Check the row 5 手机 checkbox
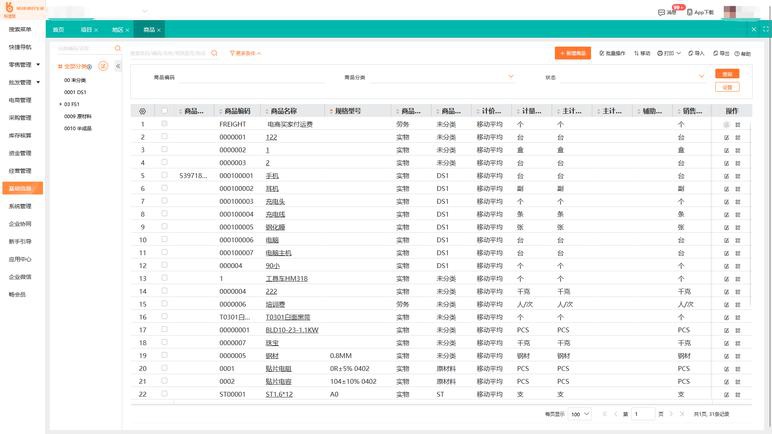Image resolution: width=772 pixels, height=434 pixels. pyautogui.click(x=164, y=175)
